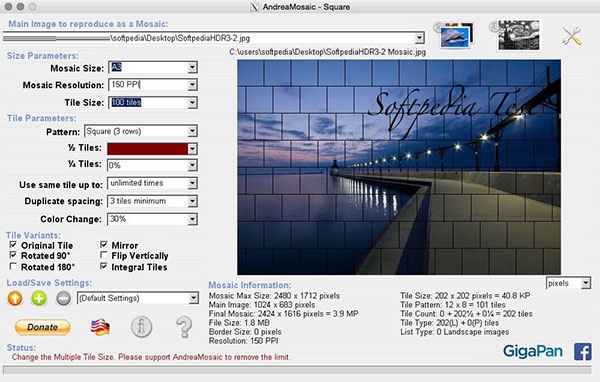Image resolution: width=600 pixels, height=382 pixels.
Task: Disable the Integral Tiles checkbox
Action: click(103, 266)
